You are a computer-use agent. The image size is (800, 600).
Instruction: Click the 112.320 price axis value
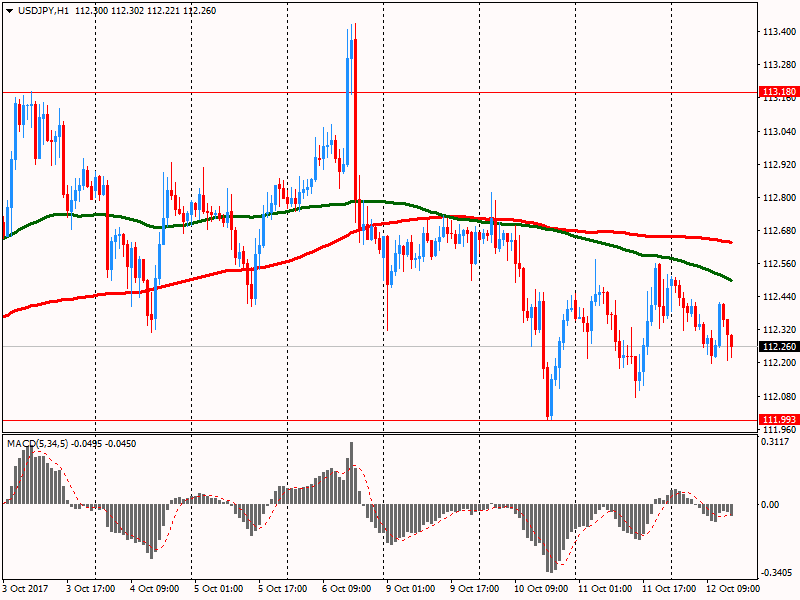[779, 330]
